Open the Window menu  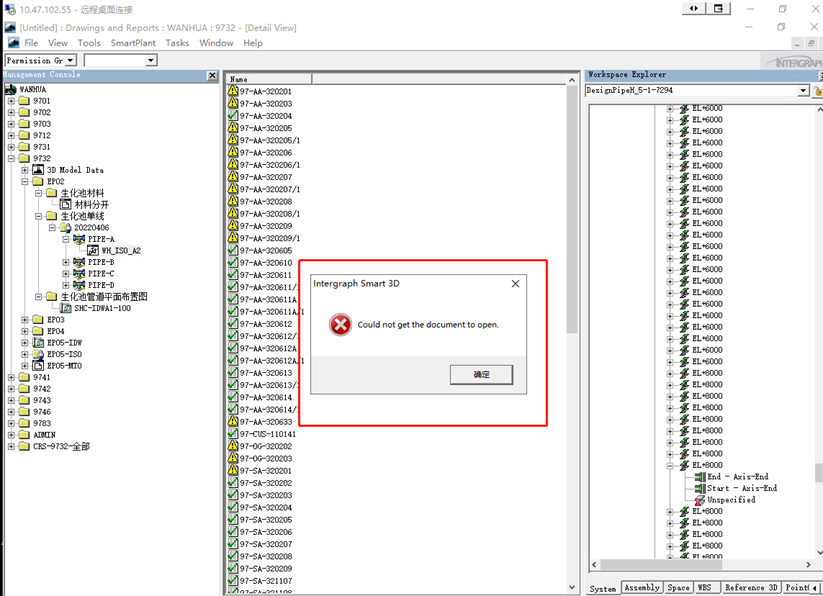pos(216,43)
